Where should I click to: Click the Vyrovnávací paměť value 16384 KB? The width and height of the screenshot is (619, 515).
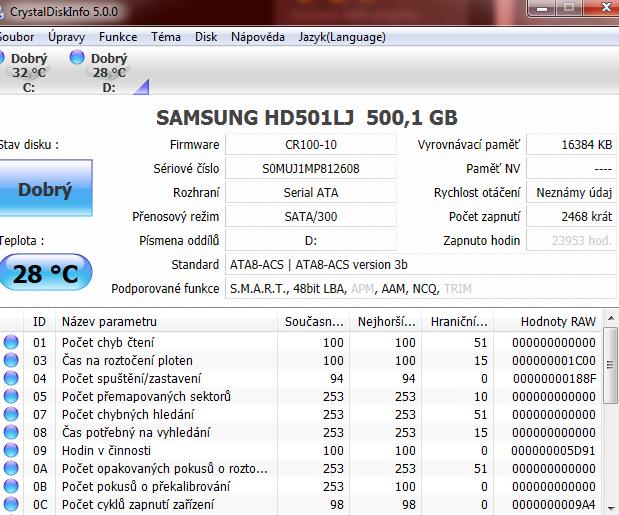coord(572,144)
